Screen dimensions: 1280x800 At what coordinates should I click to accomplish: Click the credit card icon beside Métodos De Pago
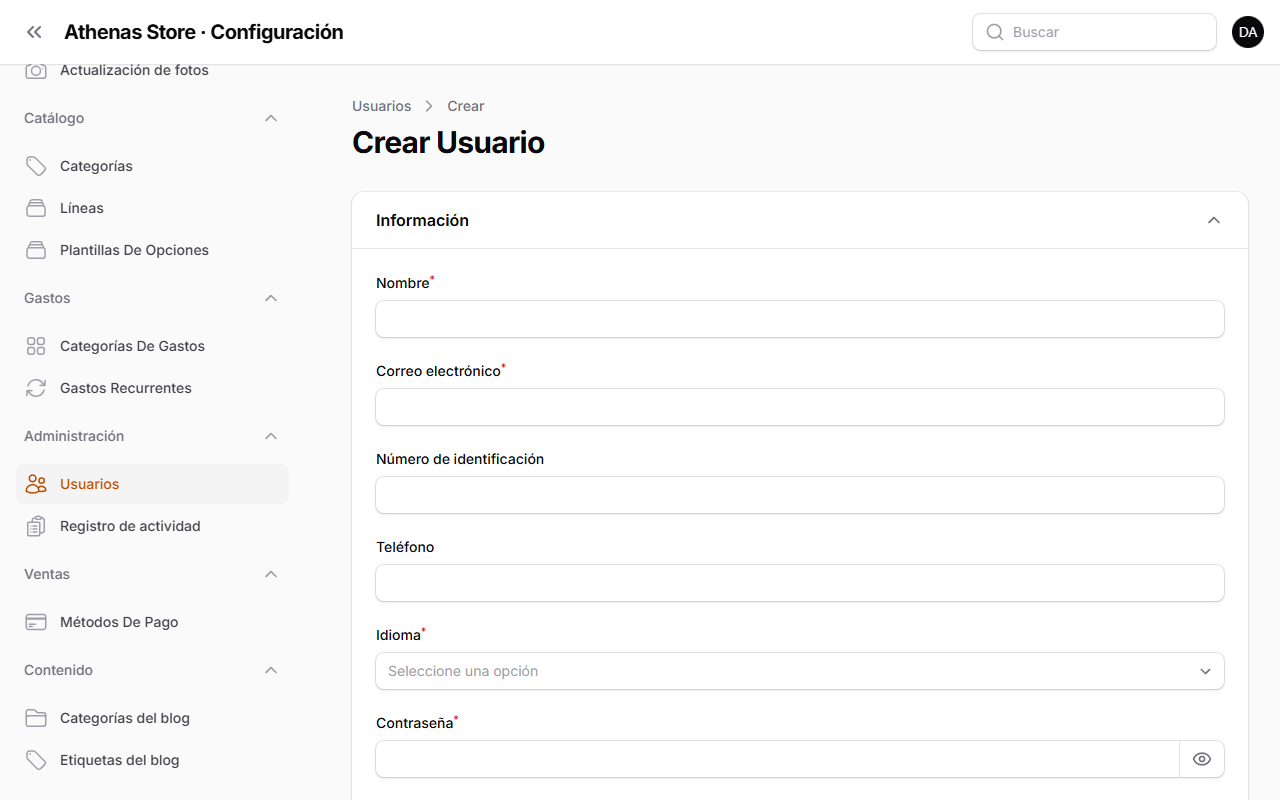(x=36, y=622)
